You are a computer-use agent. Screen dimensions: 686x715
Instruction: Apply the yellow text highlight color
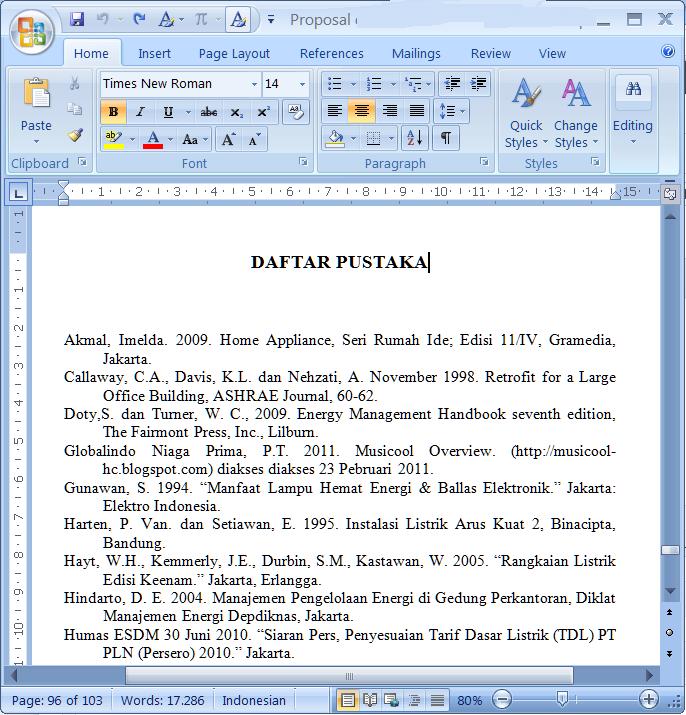[x=114, y=140]
